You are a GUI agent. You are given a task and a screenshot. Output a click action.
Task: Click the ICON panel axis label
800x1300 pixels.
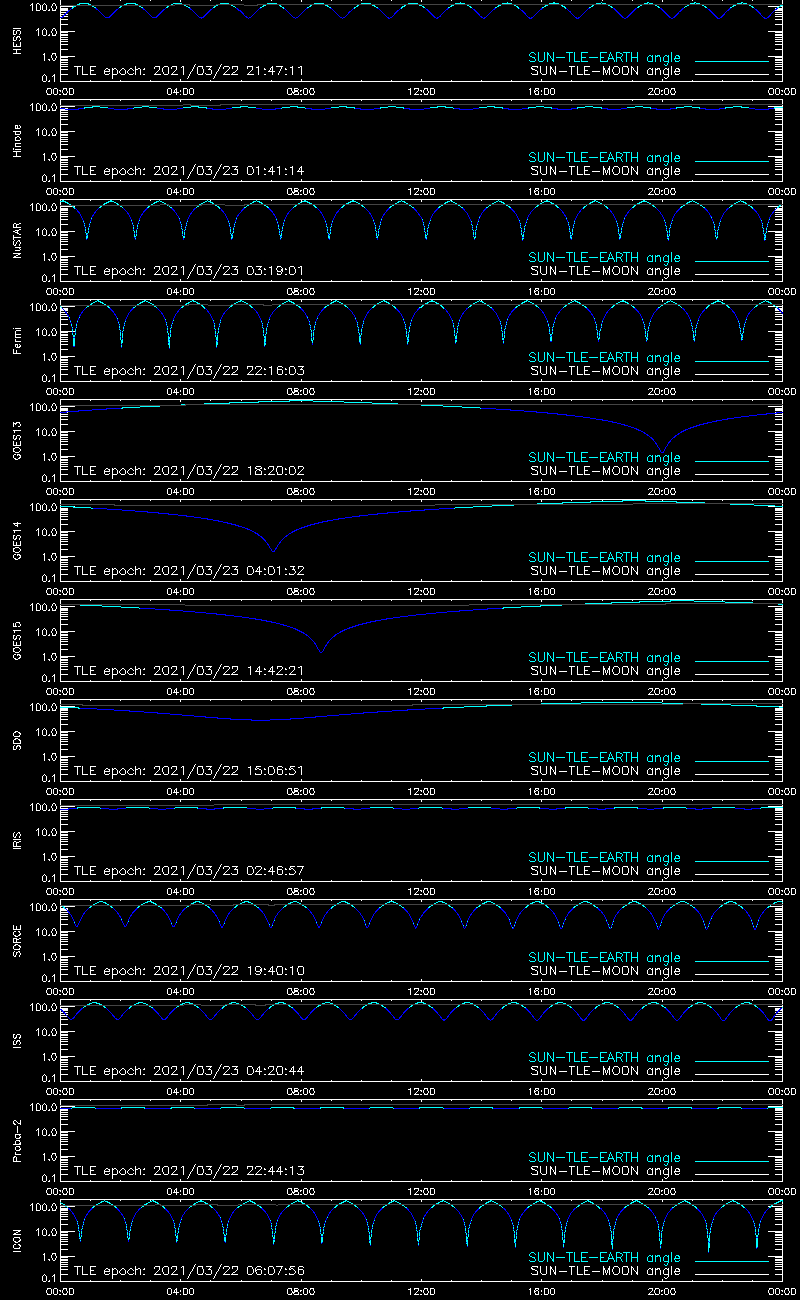click(x=18, y=1241)
